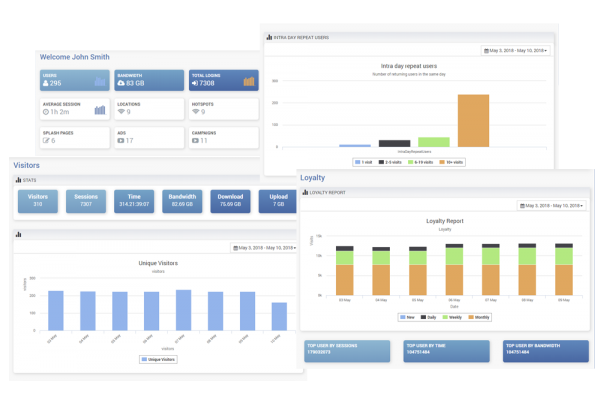Click the Bandwidth cloud download icon

click(121, 83)
